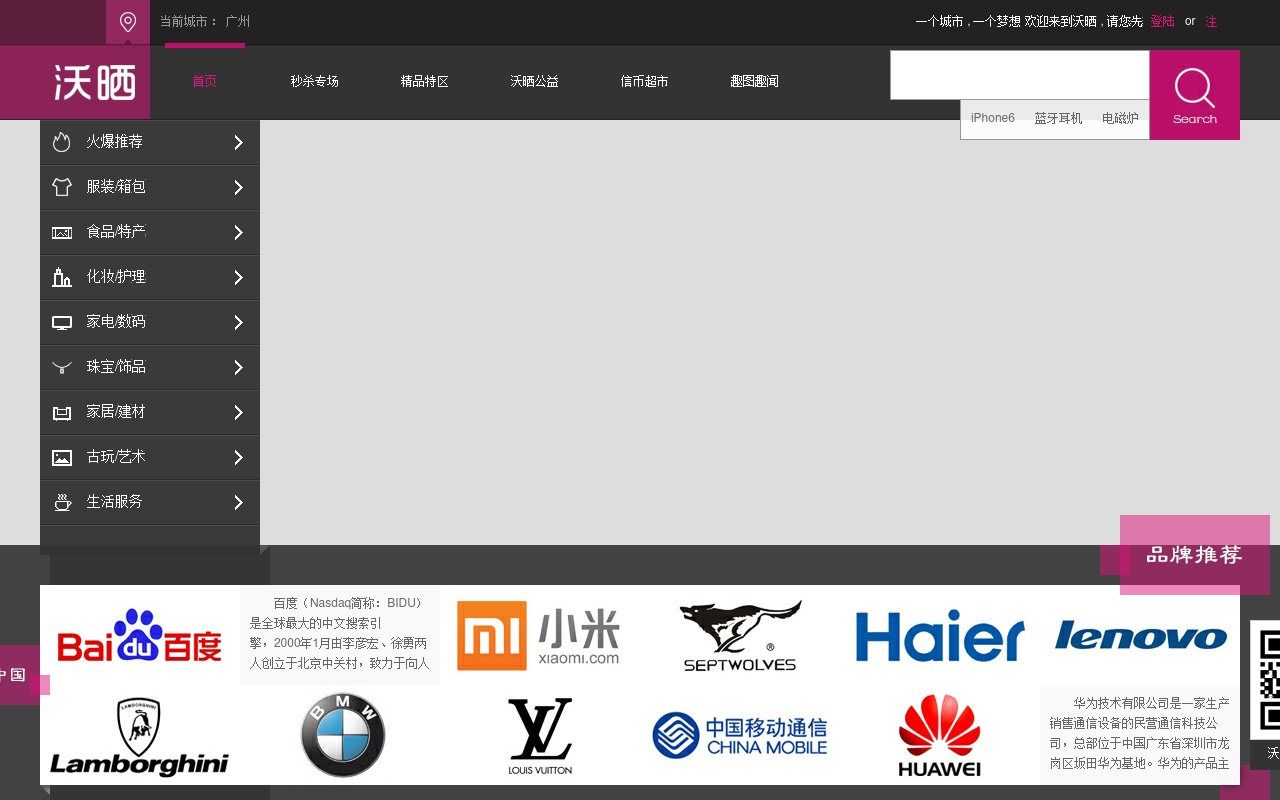Open the Lenovo brand logo
Viewport: 1280px width, 800px height.
point(1140,636)
